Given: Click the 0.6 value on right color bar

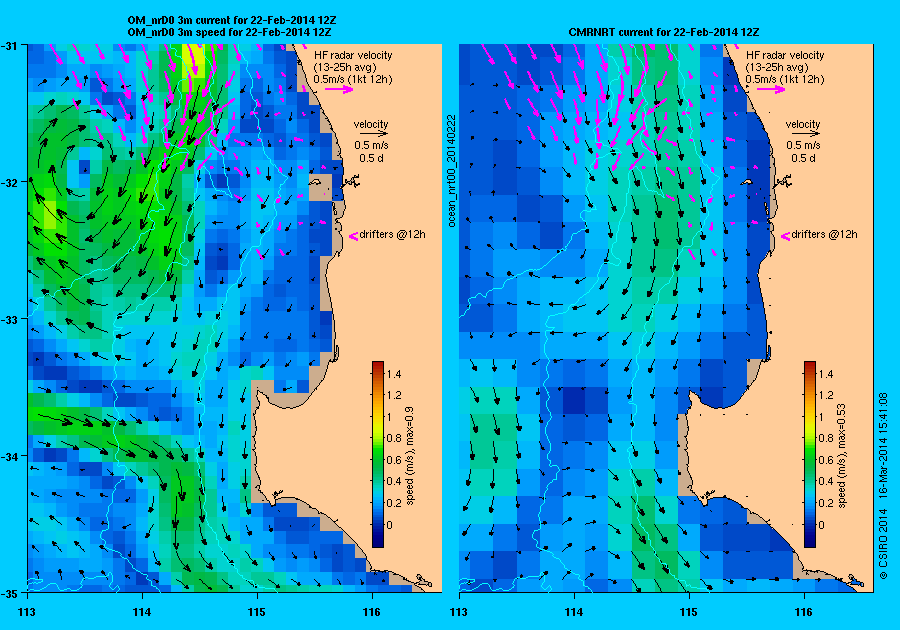Looking at the screenshot, I should coord(826,460).
